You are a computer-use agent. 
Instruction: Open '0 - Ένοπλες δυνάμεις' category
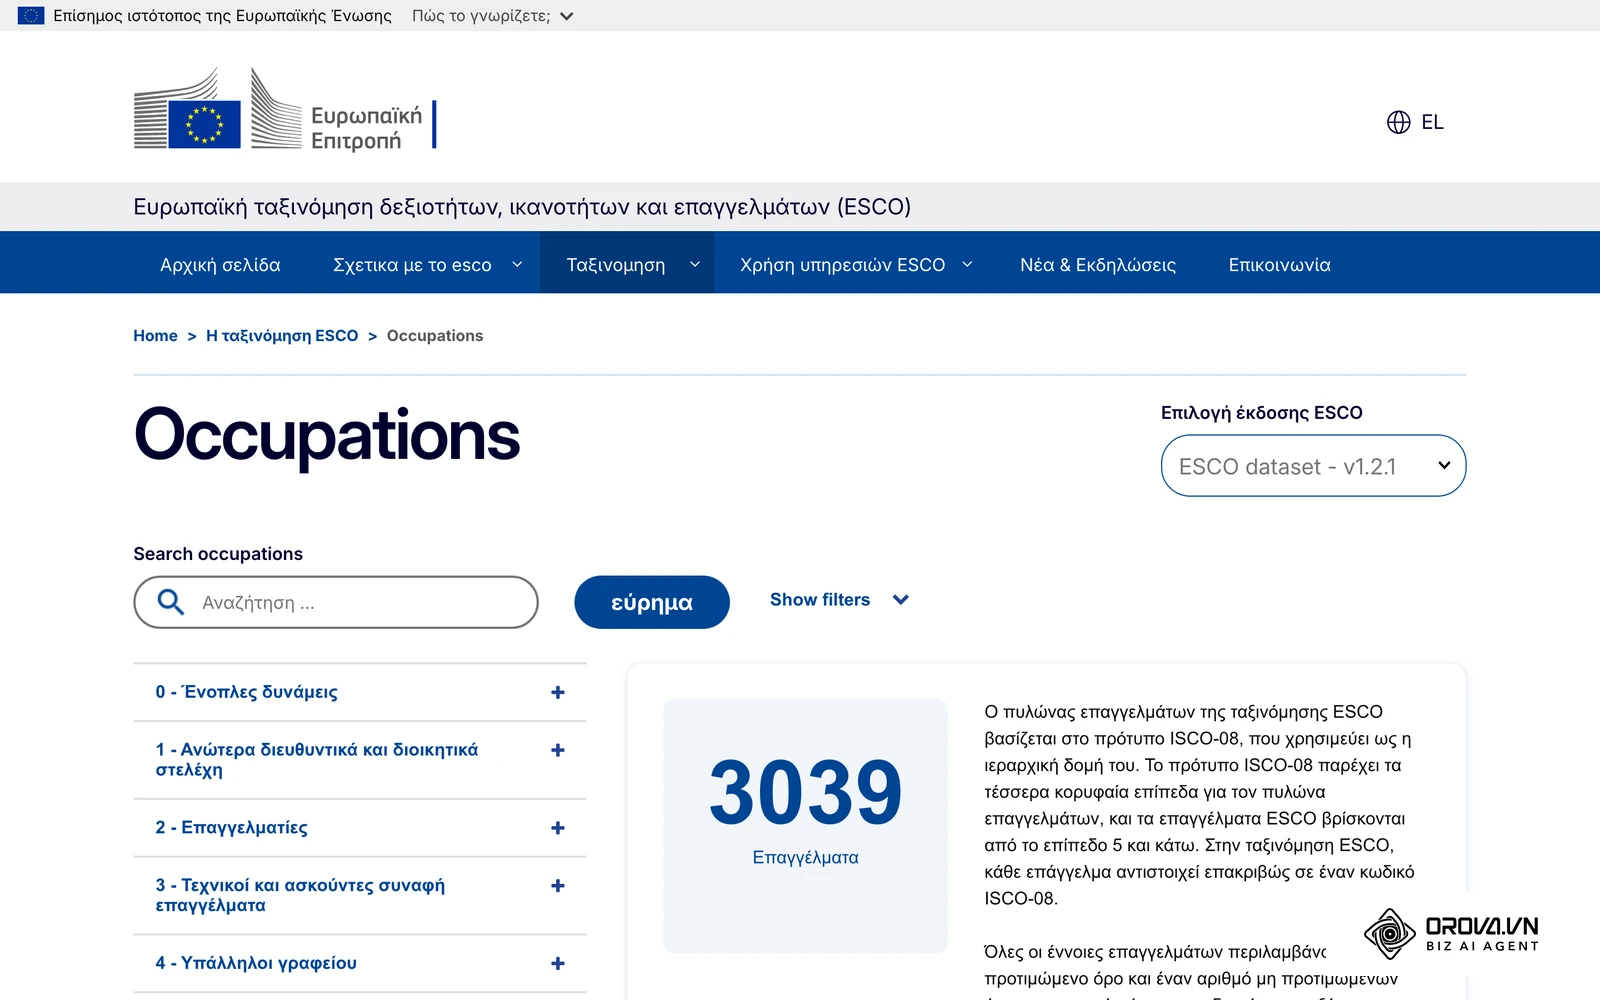coord(246,692)
